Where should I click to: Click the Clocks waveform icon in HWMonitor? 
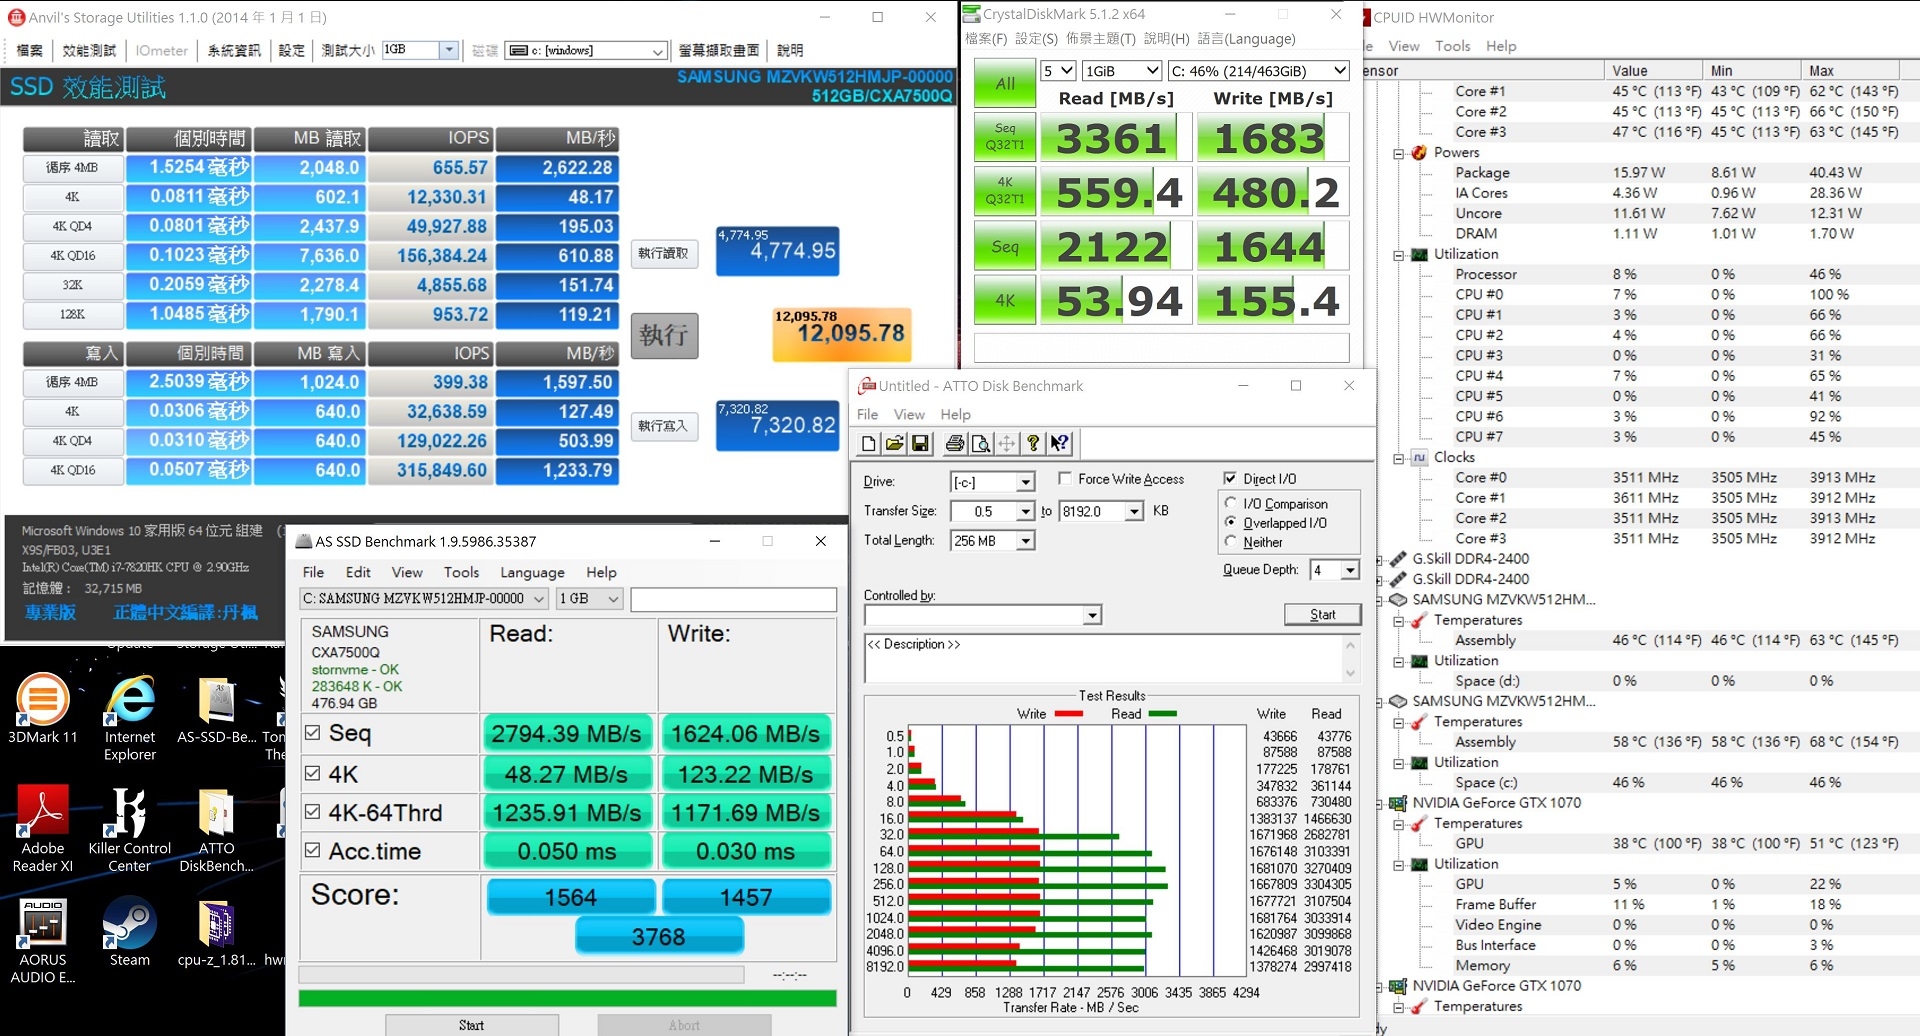click(x=1419, y=458)
